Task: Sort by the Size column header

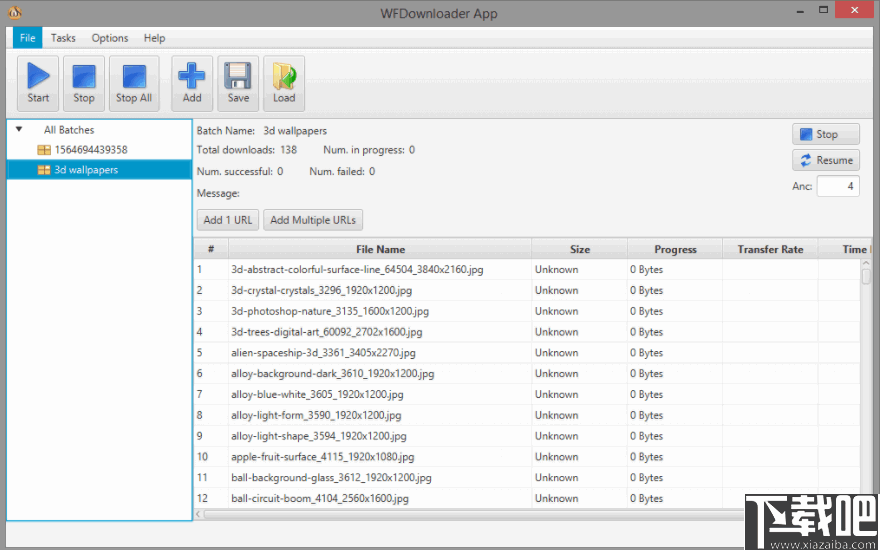Action: tap(580, 249)
